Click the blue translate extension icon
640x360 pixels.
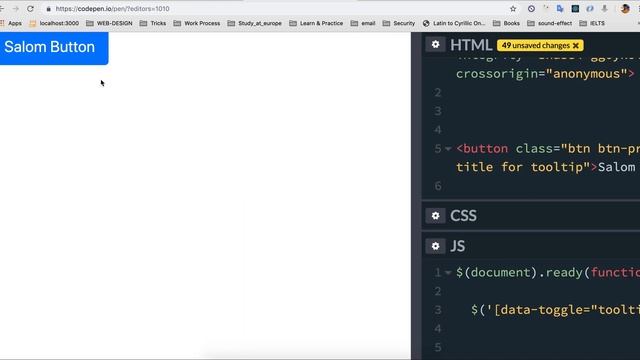click(560, 9)
